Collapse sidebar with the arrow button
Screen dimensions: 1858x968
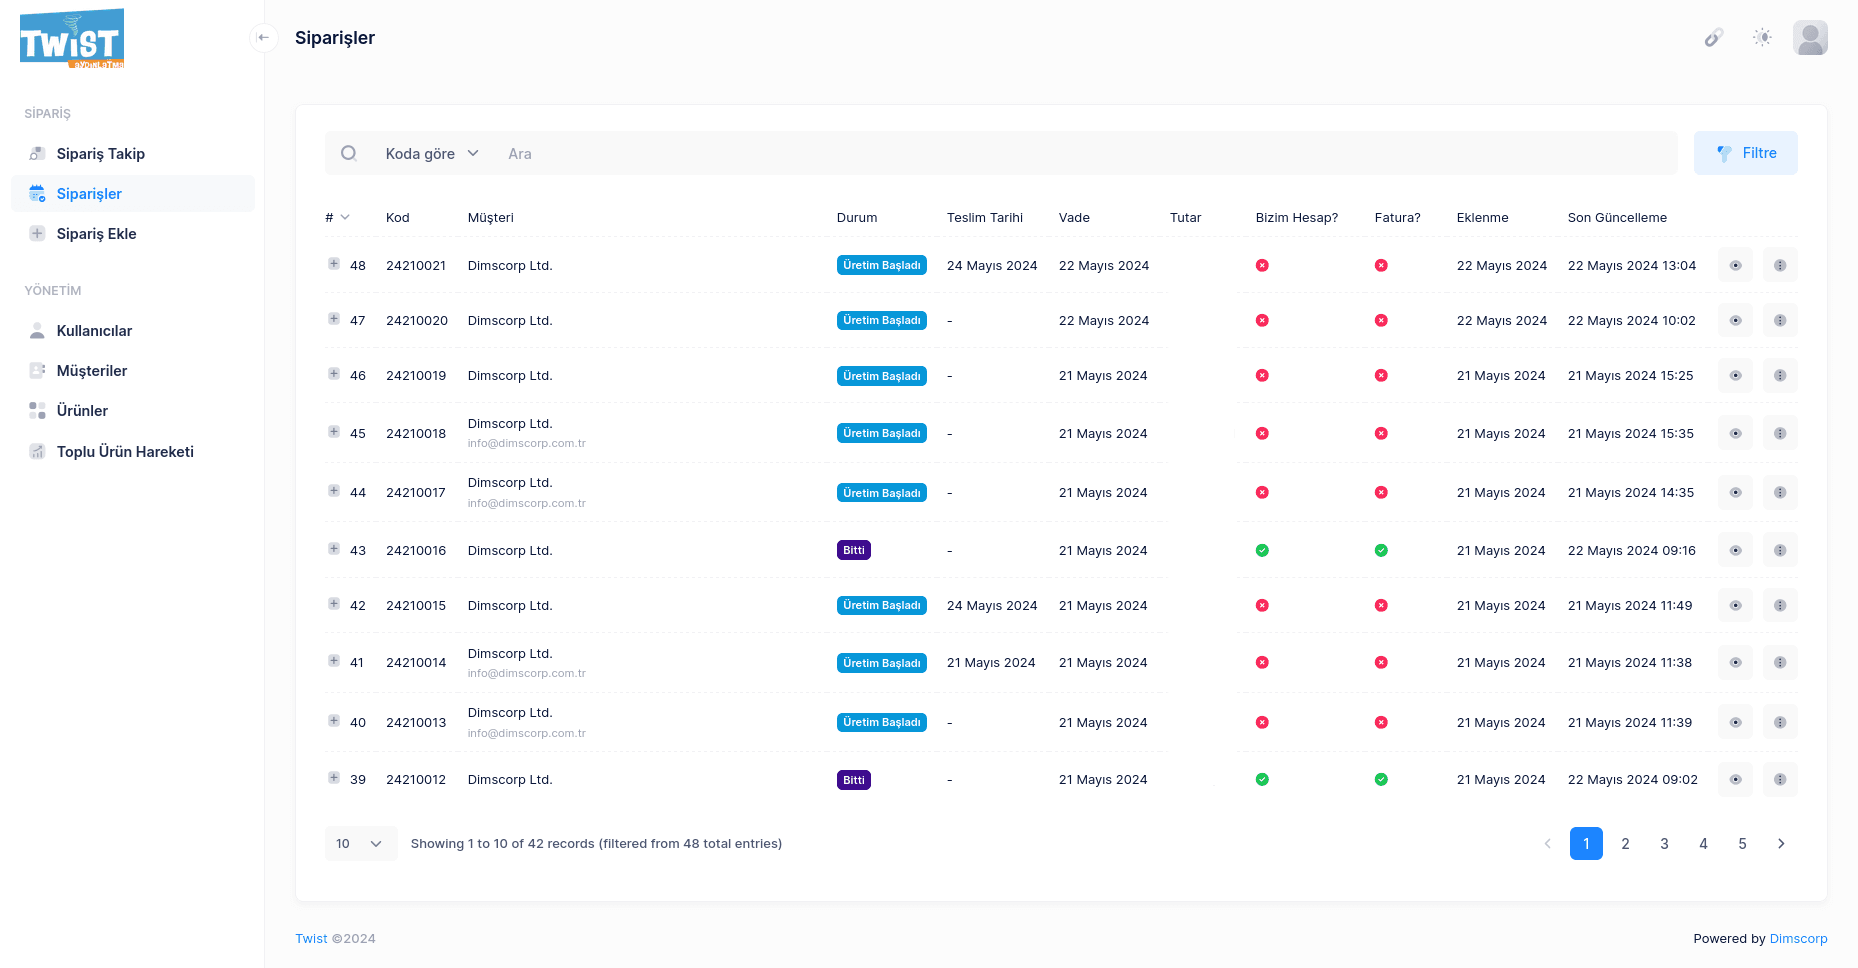(x=263, y=38)
